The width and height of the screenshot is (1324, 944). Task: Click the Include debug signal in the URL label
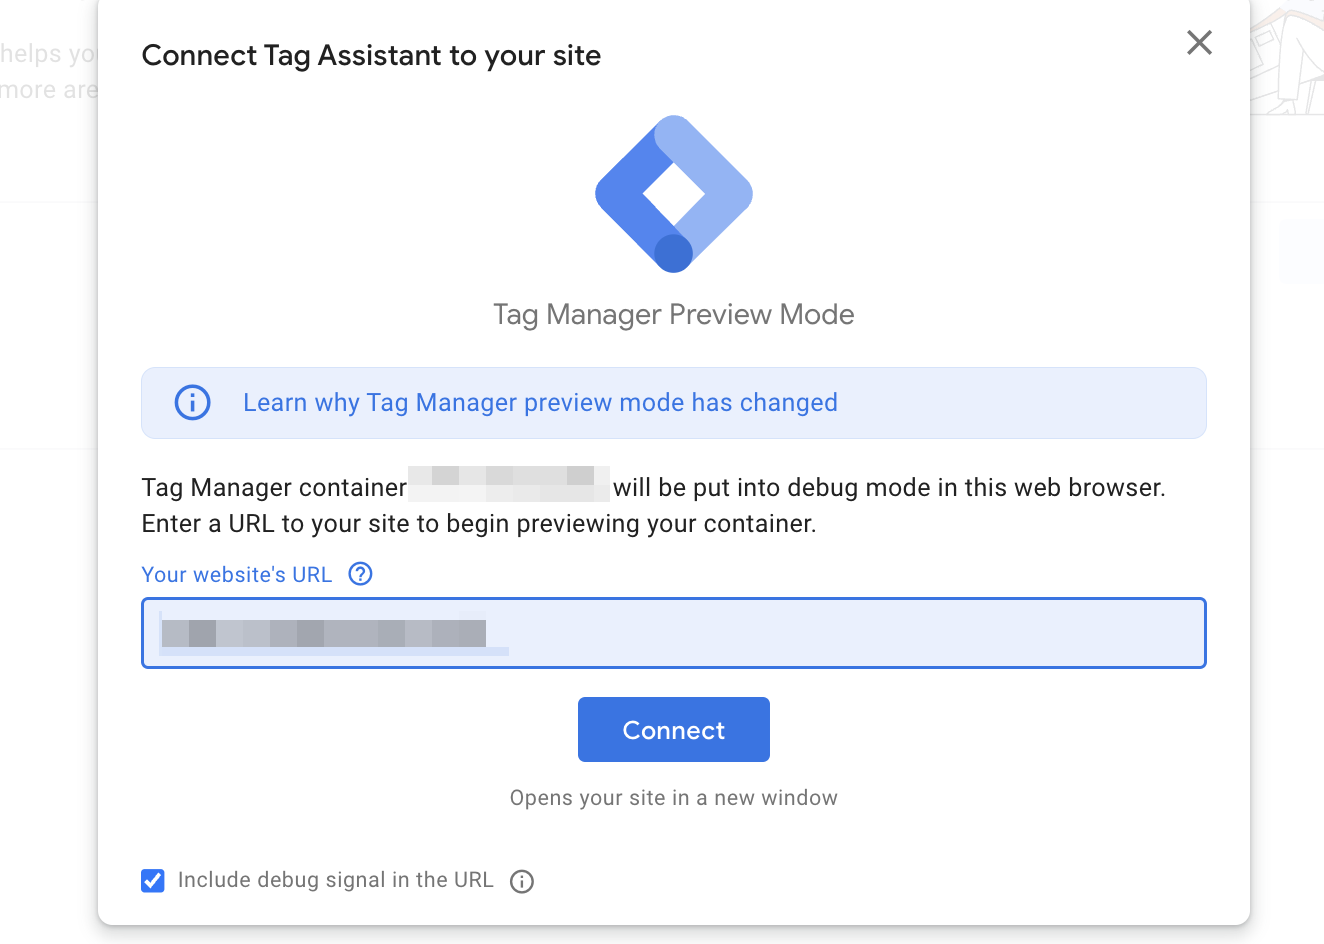coord(335,880)
